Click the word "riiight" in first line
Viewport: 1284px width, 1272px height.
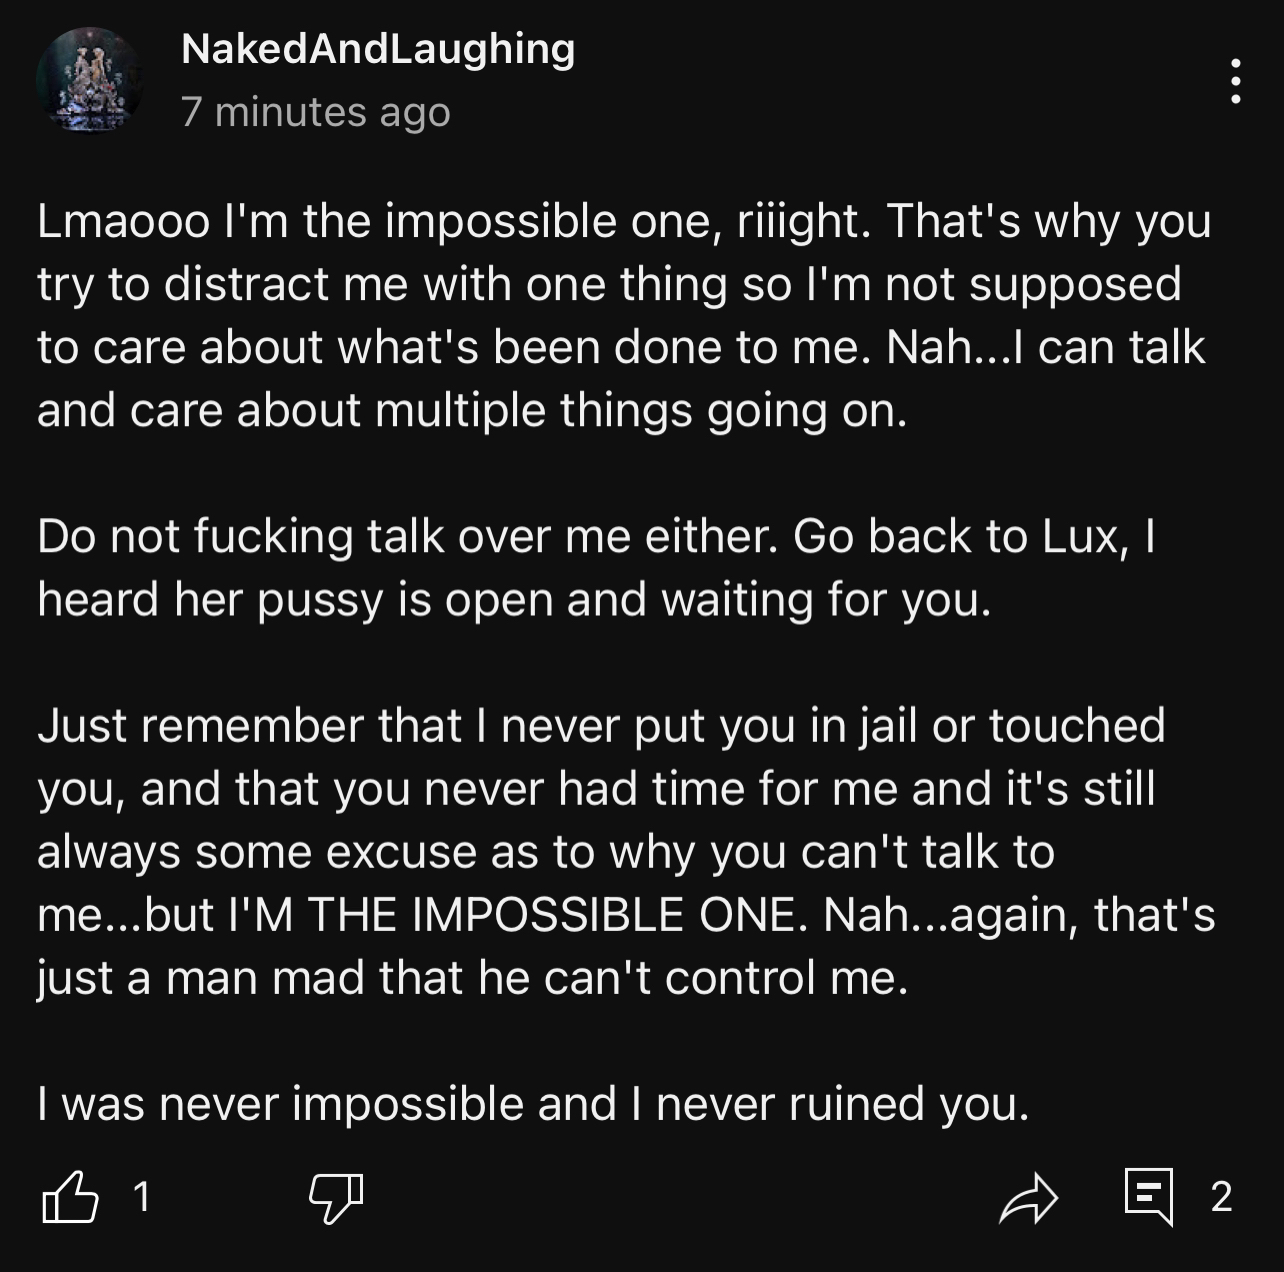(799, 221)
